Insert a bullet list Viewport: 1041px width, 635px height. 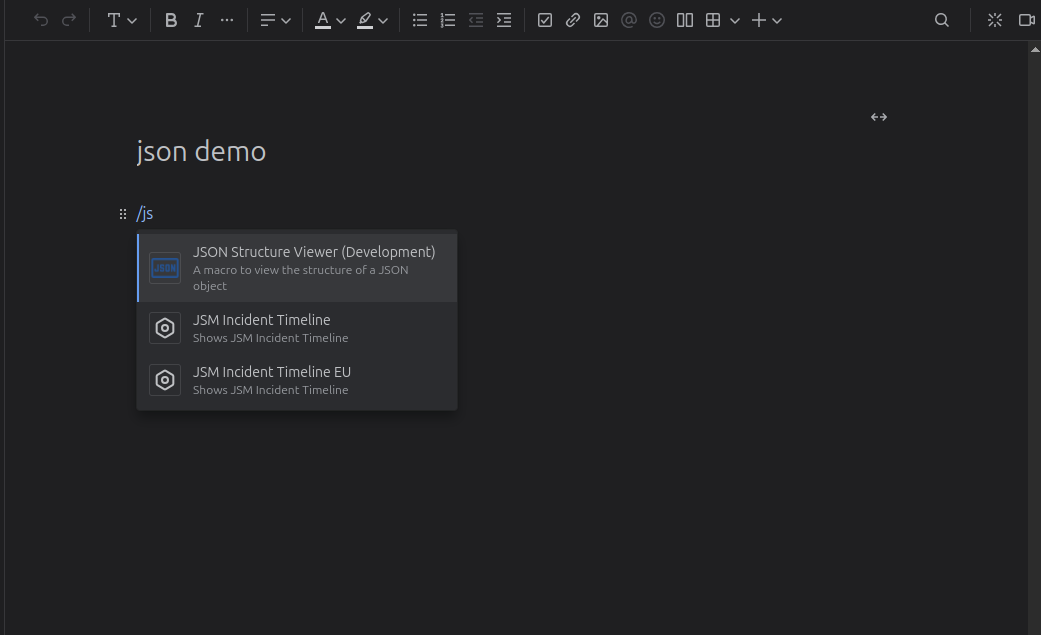coord(420,20)
